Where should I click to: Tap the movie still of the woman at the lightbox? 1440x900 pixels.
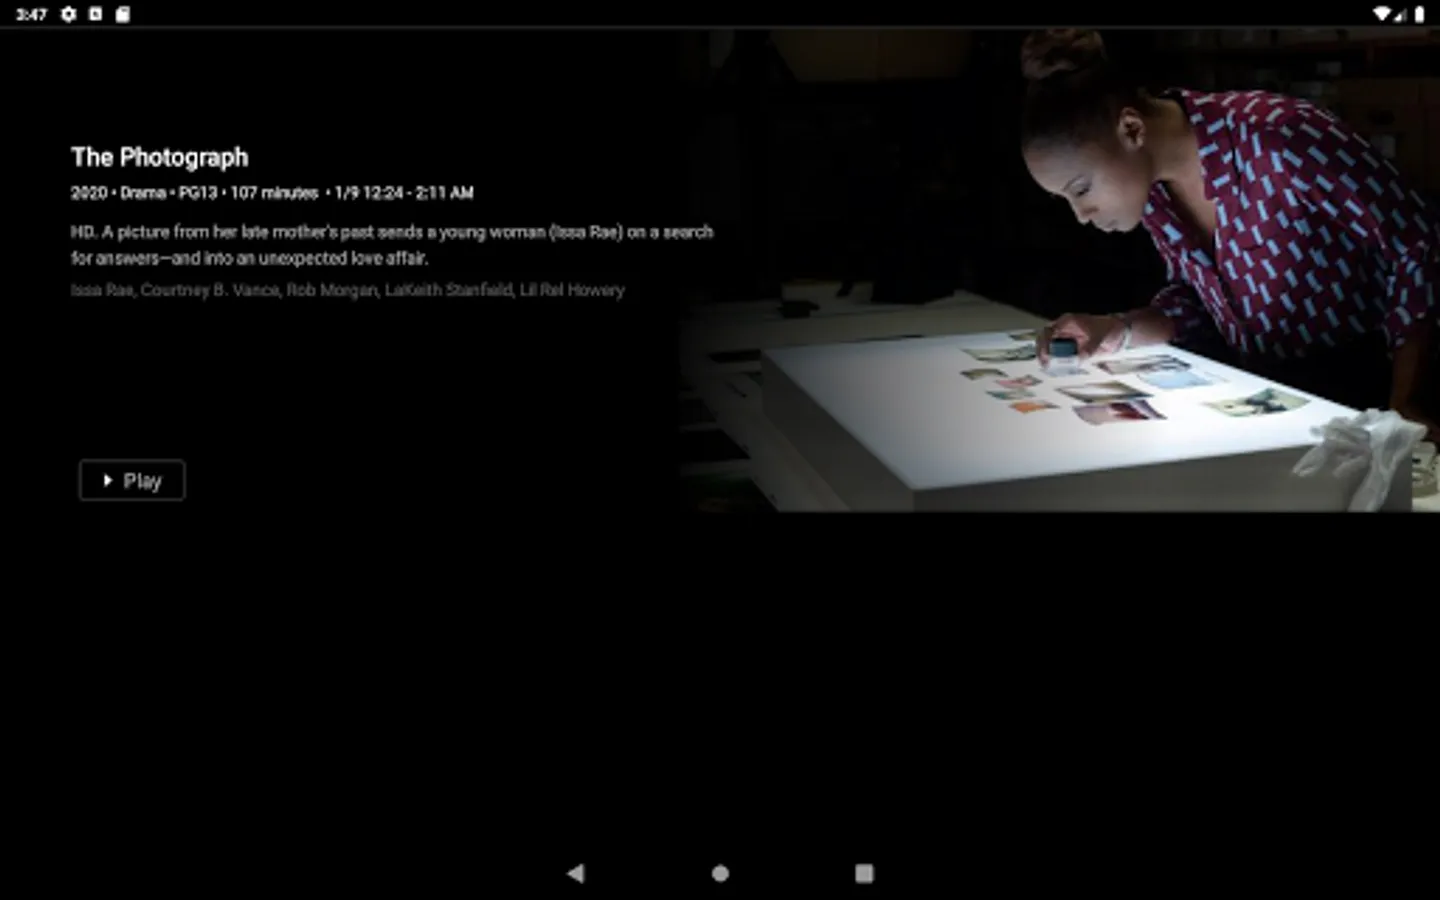coord(1060,270)
